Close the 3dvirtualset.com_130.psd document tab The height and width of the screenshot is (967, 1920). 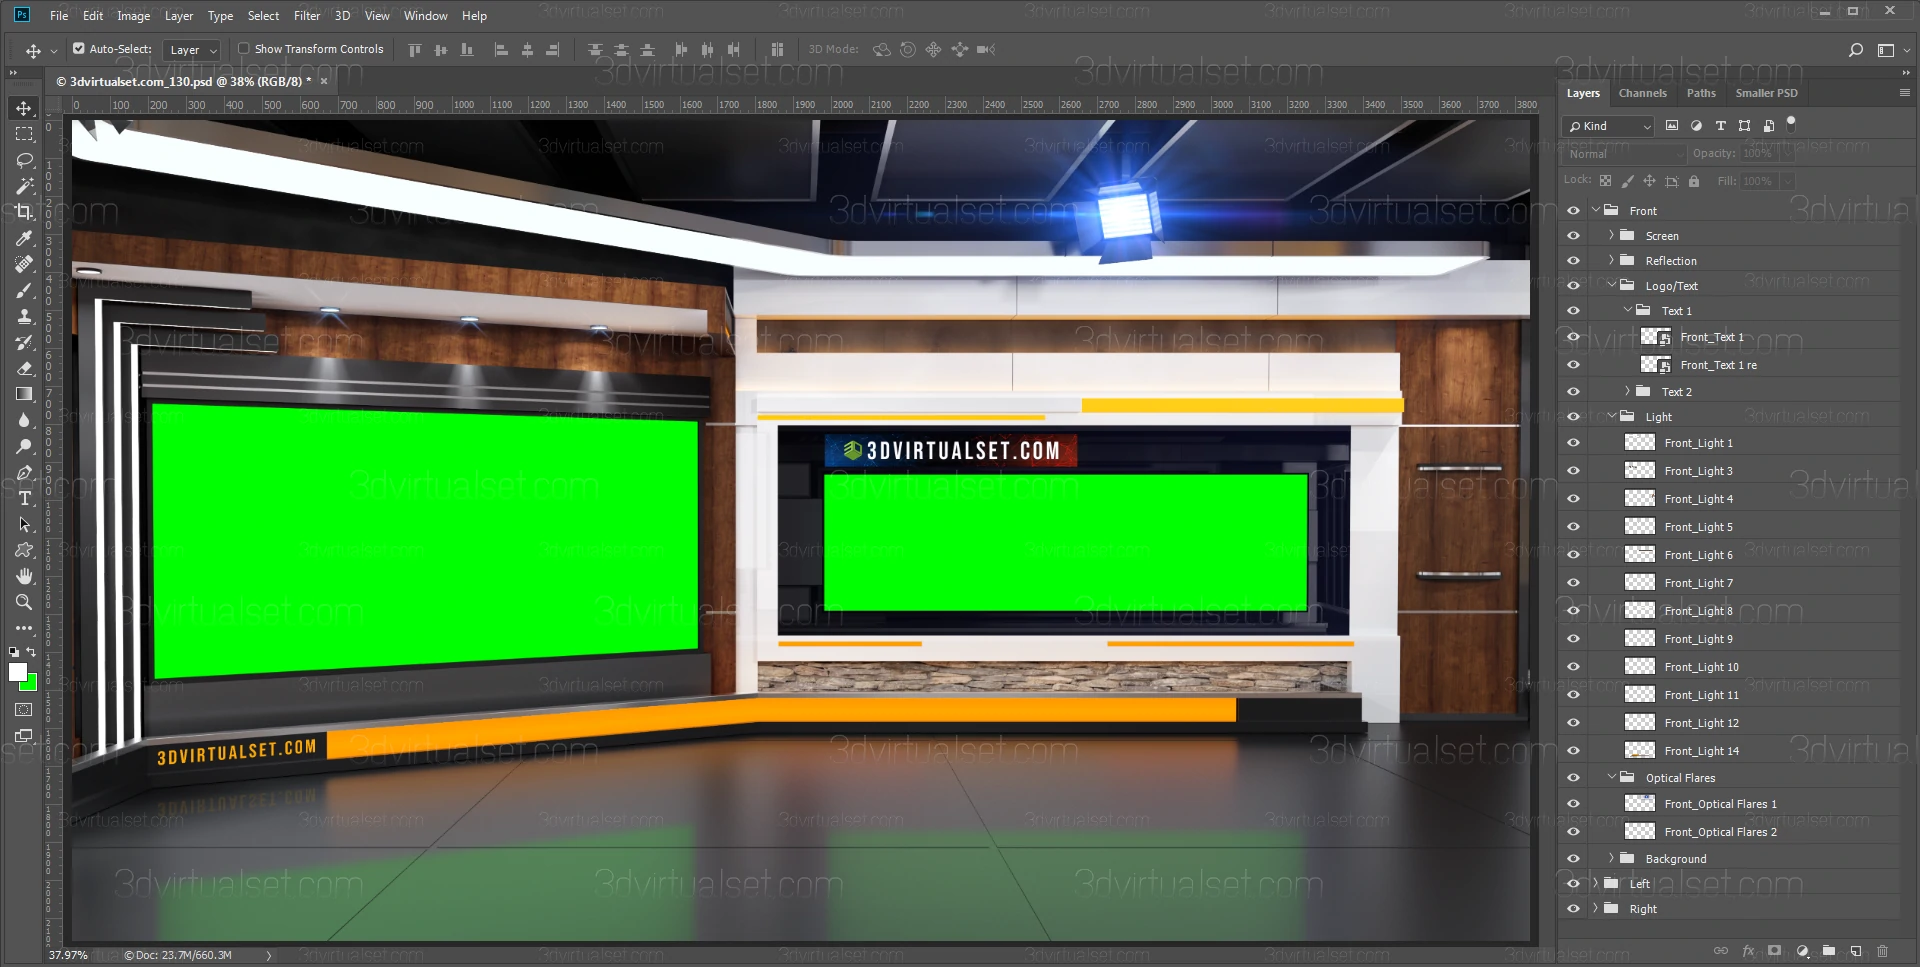(x=324, y=82)
